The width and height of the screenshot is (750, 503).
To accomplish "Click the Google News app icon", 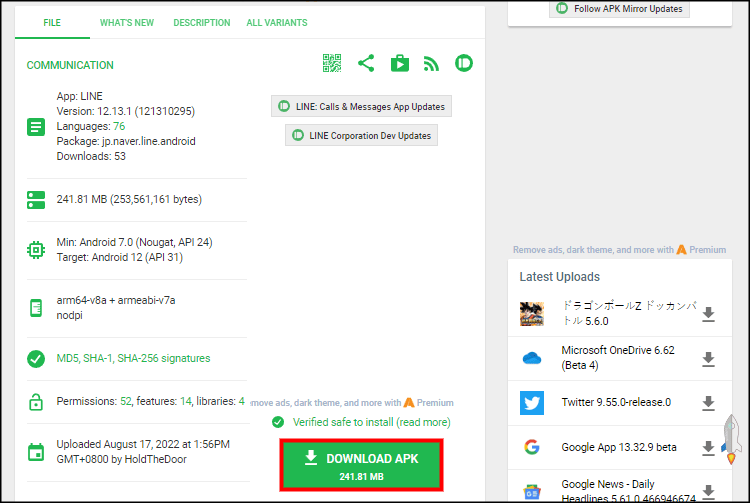I will [532, 492].
